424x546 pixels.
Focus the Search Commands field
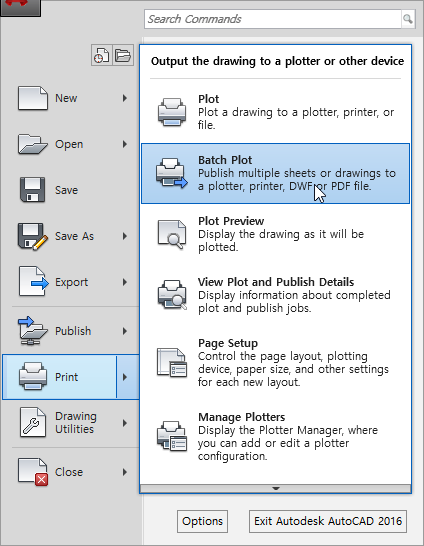pos(273,19)
